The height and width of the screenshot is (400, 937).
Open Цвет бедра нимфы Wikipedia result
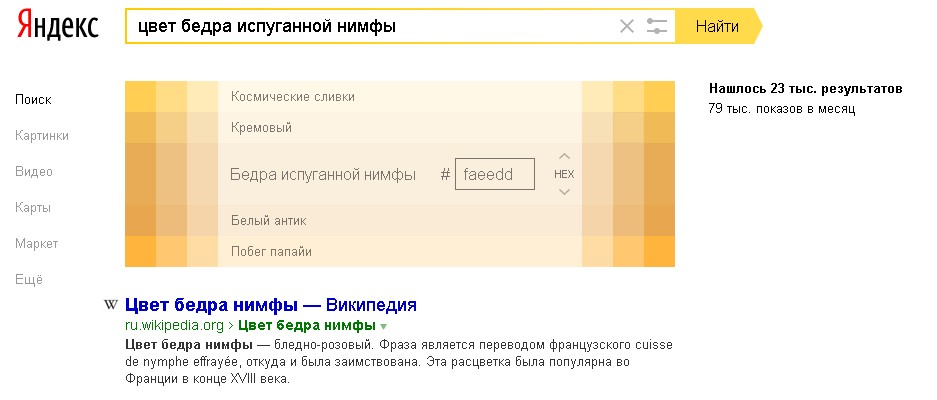coord(270,305)
